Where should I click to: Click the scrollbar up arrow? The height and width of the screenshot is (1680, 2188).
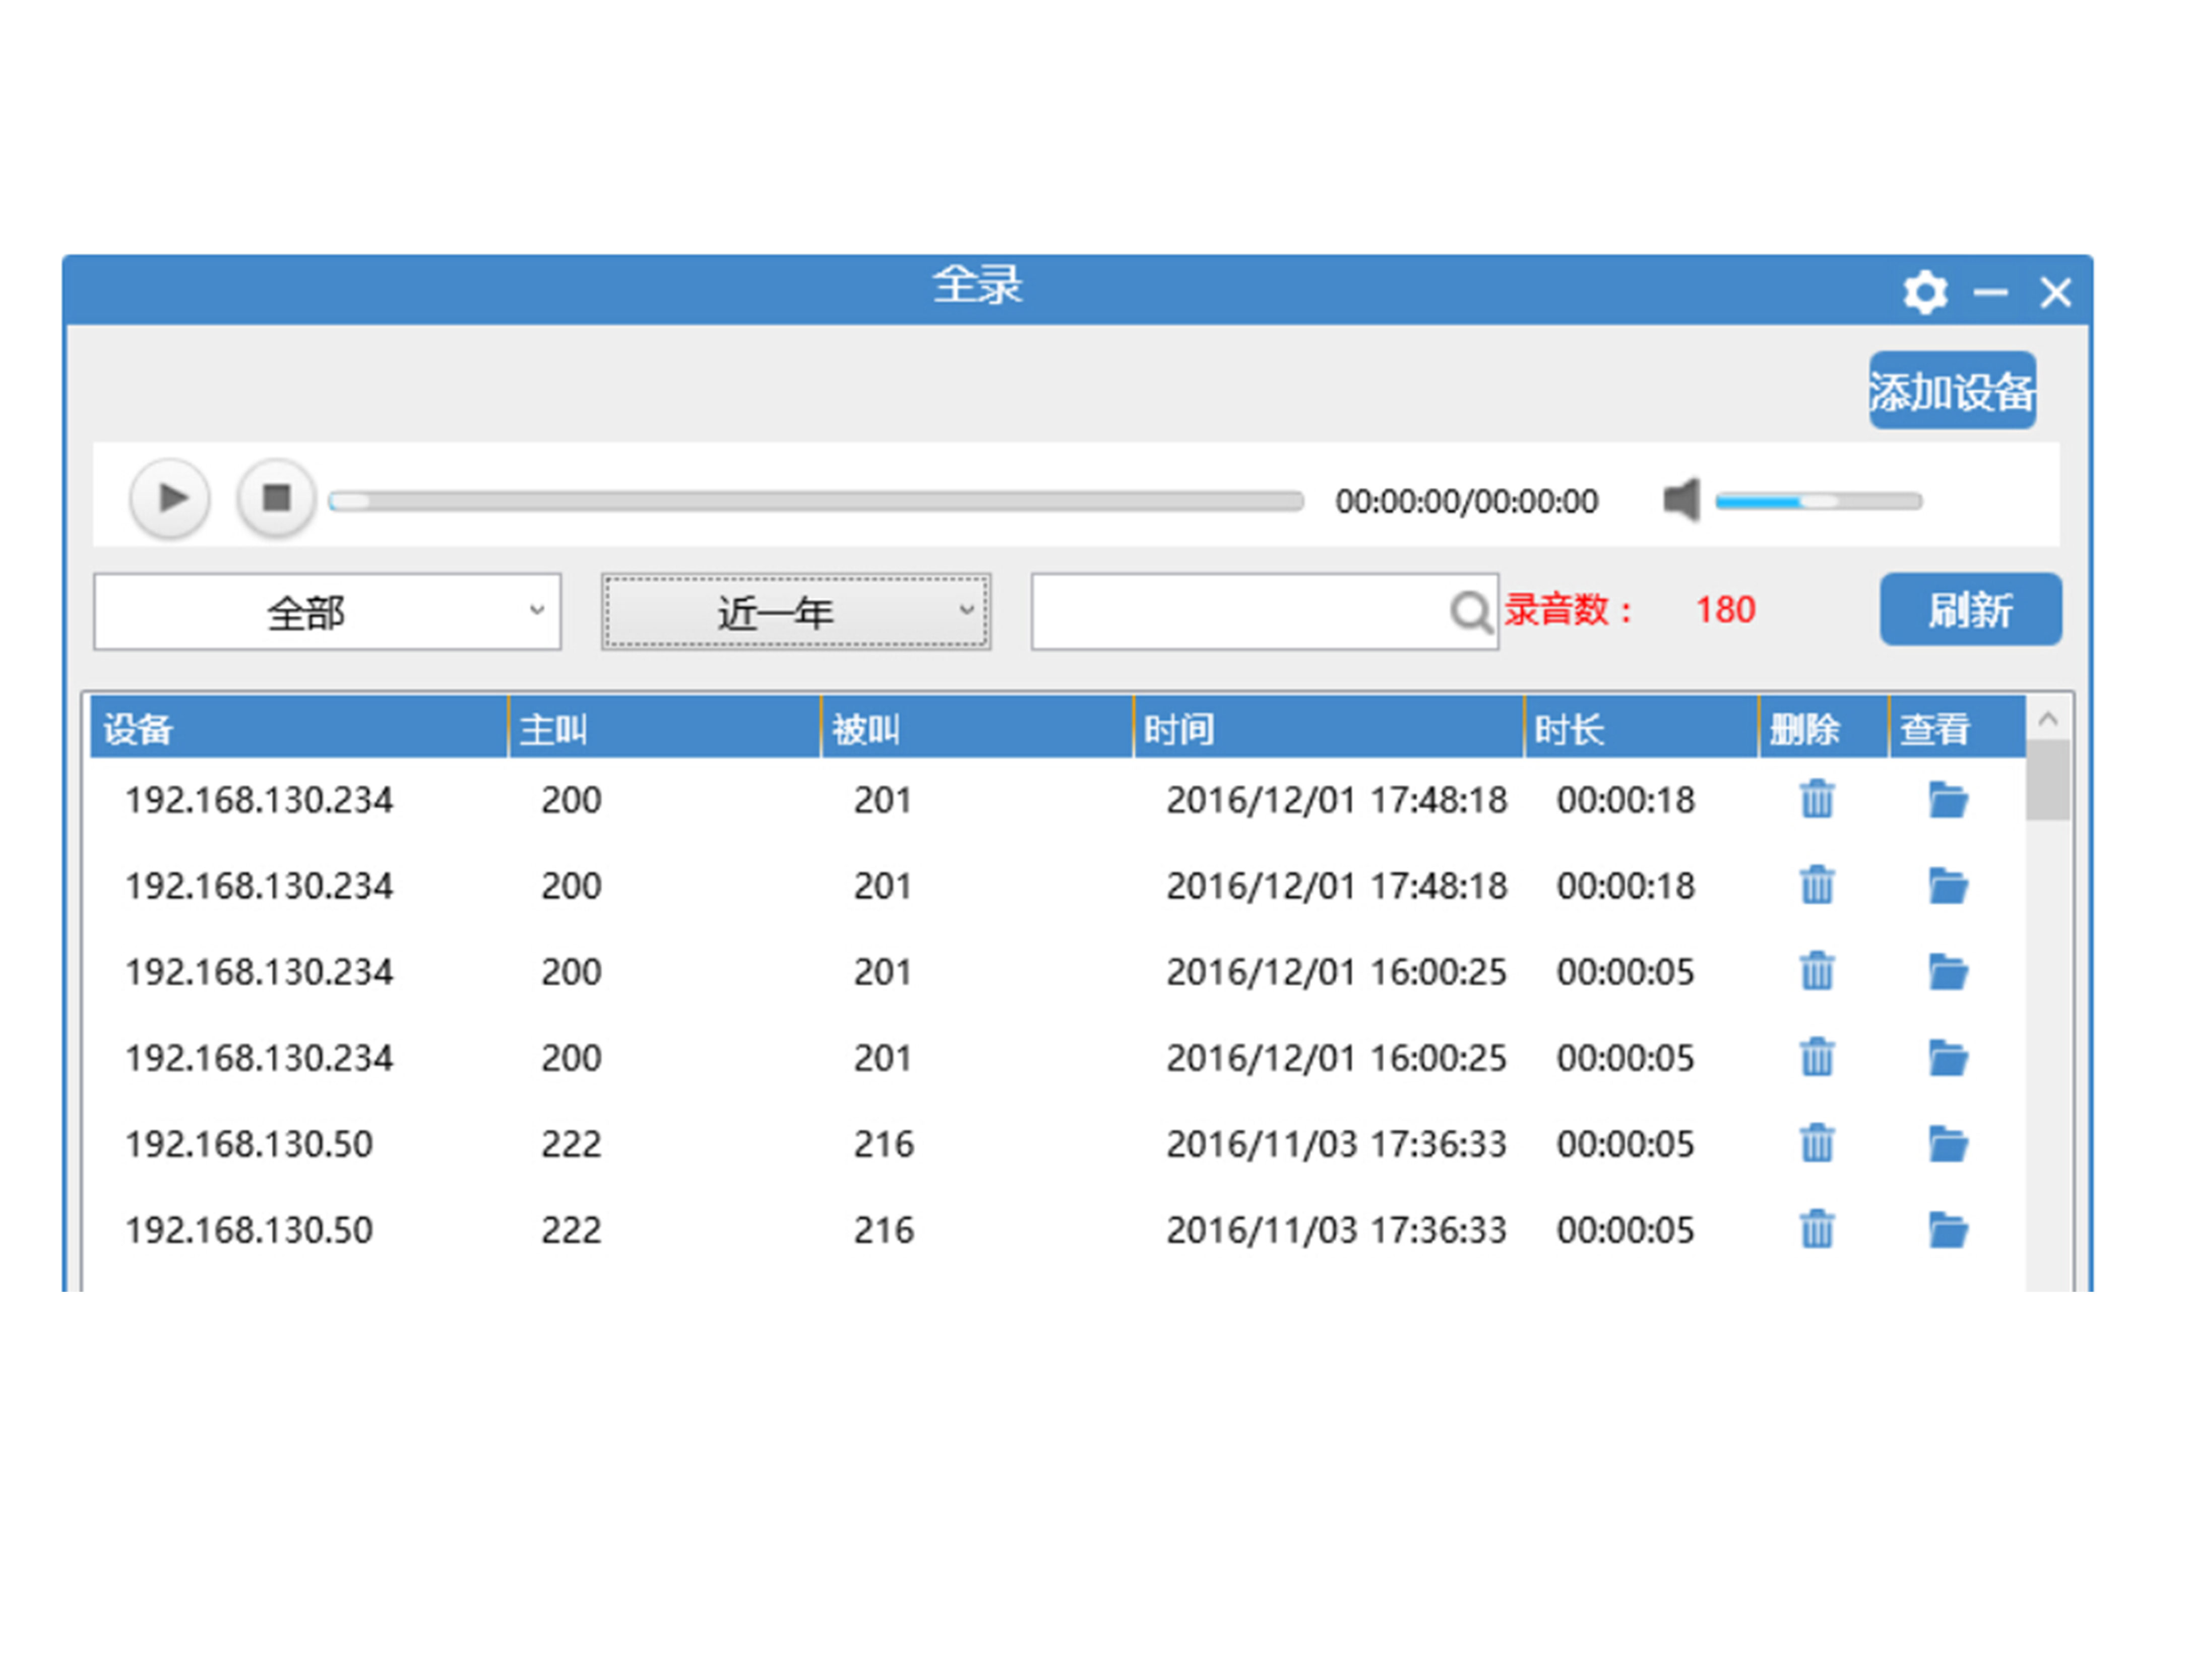click(x=2047, y=718)
